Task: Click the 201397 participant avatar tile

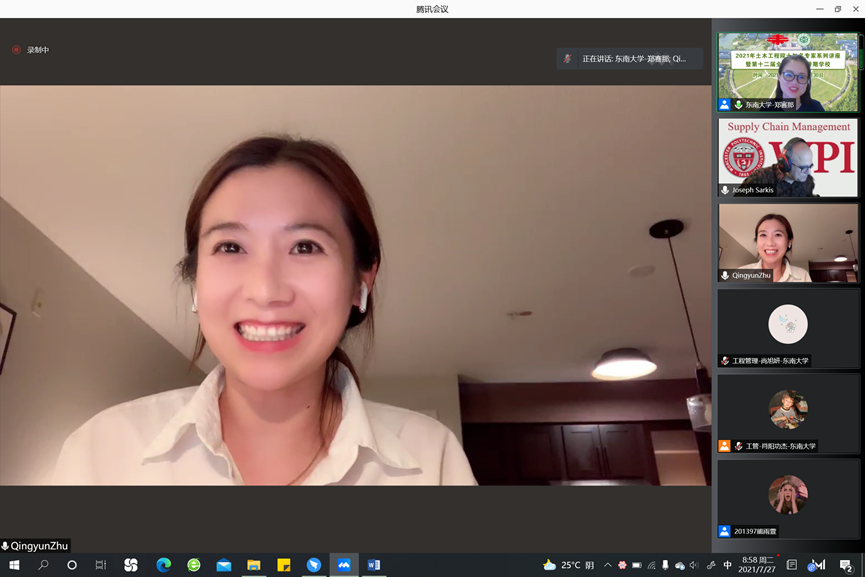Action: click(788, 494)
